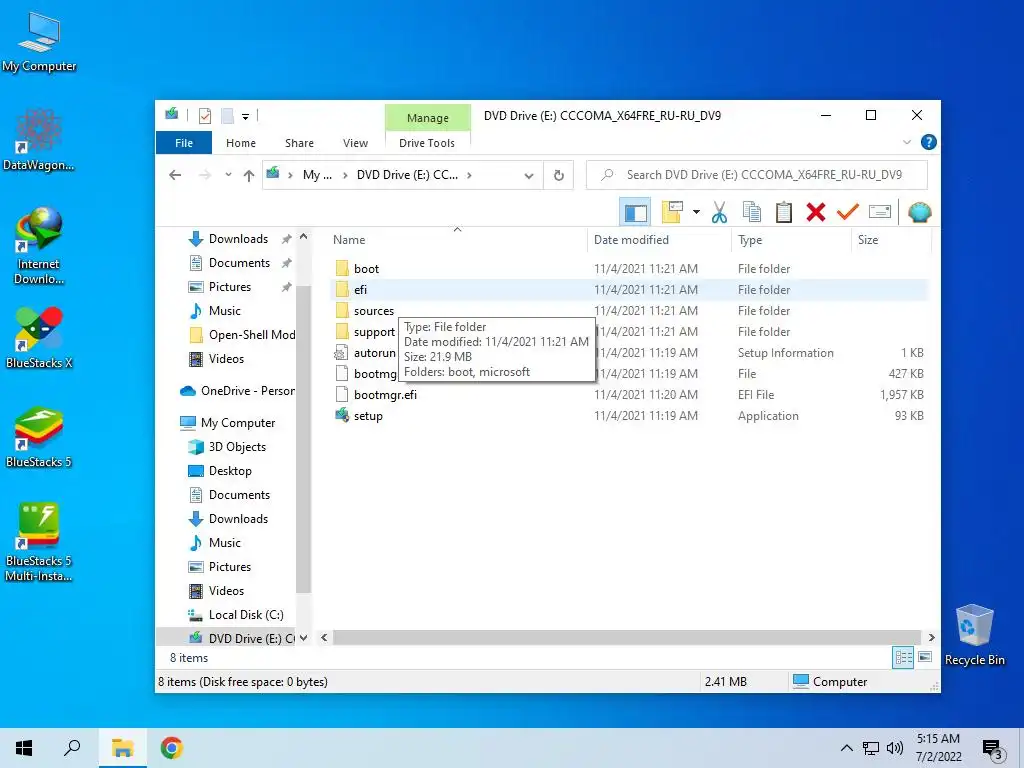This screenshot has width=1024, height=768.
Task: Go up one folder level arrow
Action: tap(249, 175)
